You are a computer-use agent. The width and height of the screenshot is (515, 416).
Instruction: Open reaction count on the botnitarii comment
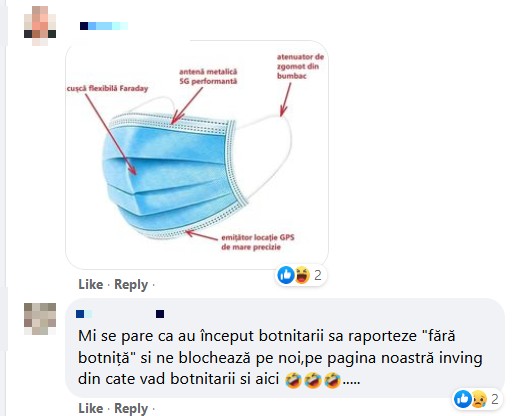495,399
